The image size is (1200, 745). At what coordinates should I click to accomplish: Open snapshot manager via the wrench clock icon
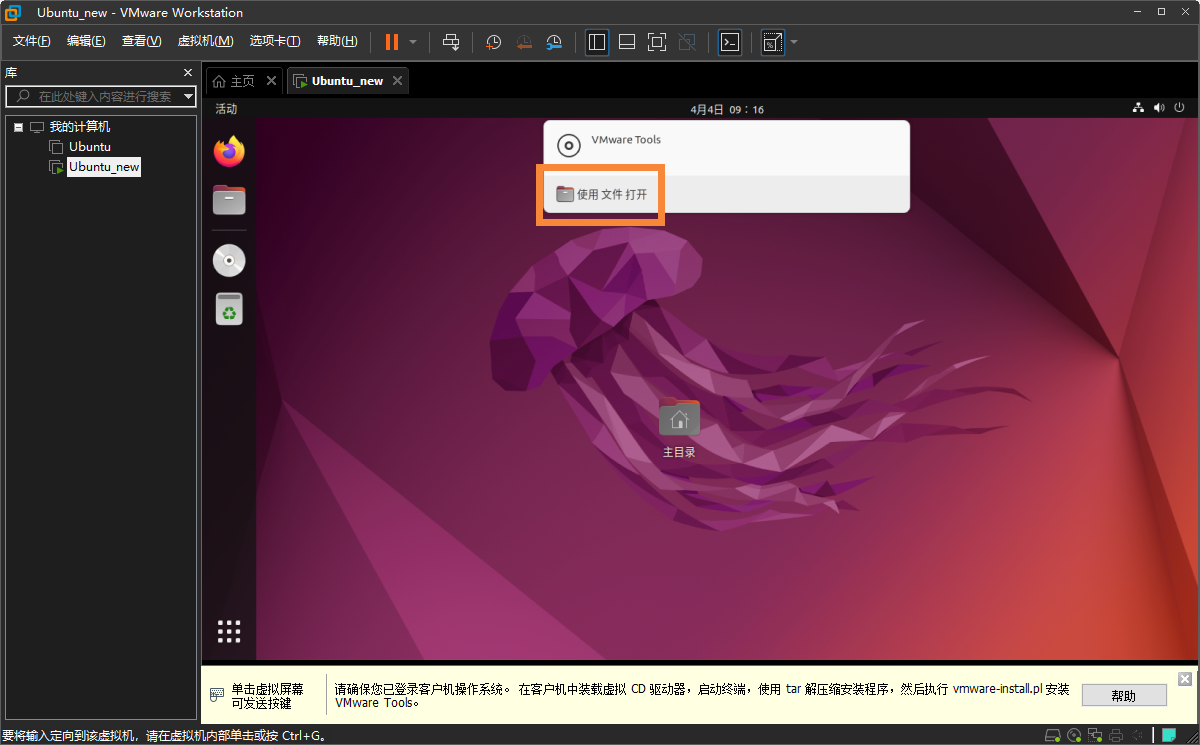tap(554, 42)
